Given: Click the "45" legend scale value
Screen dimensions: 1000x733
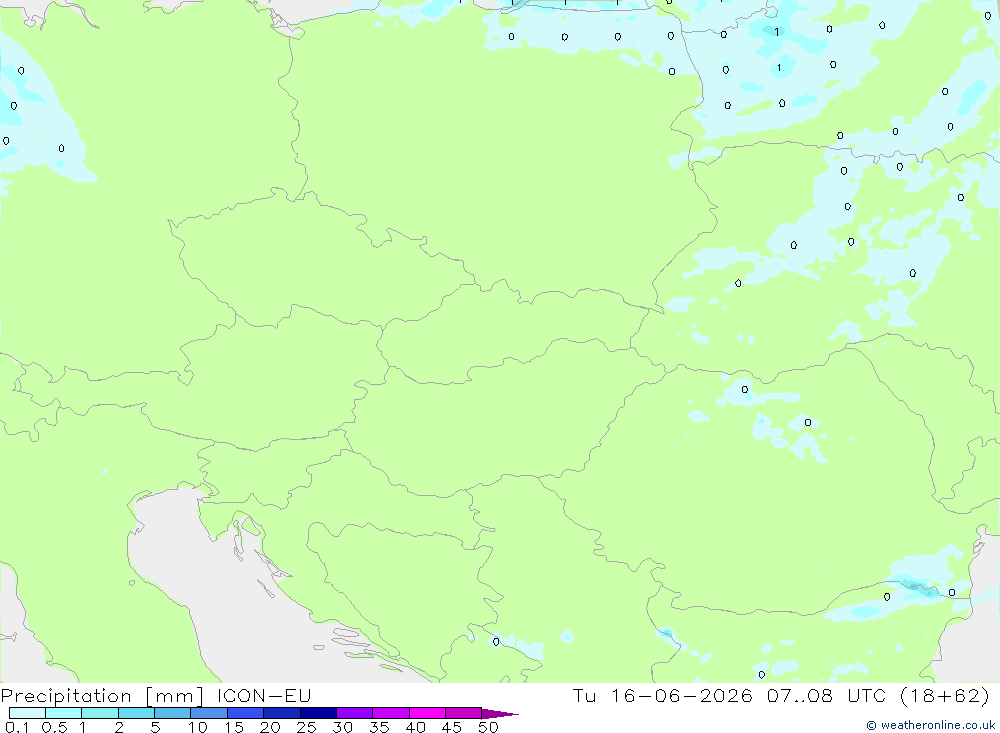Looking at the screenshot, I should tap(452, 727).
